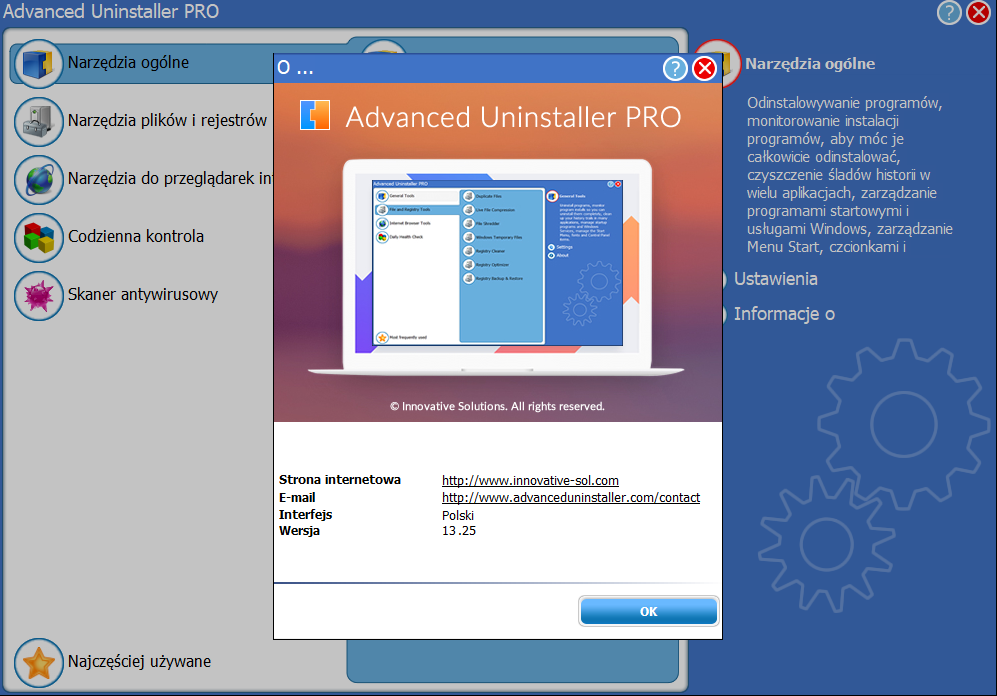The width and height of the screenshot is (997, 696).
Task: Click the Najczęściej używane star icon
Action: pos(38,662)
